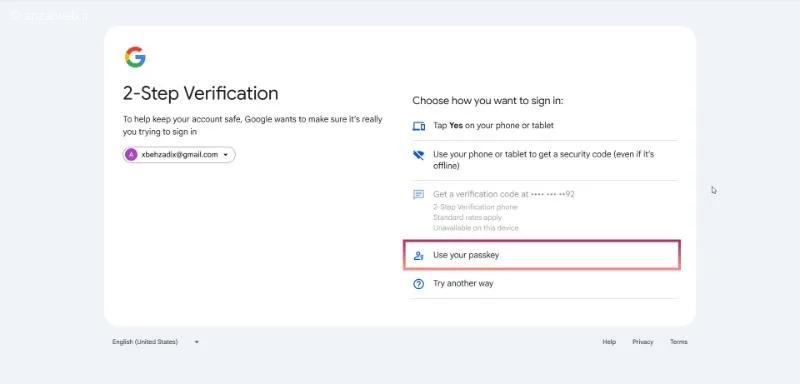Screen dimensions: 800x384
Task: Click the offline security code icon
Action: [418, 155]
